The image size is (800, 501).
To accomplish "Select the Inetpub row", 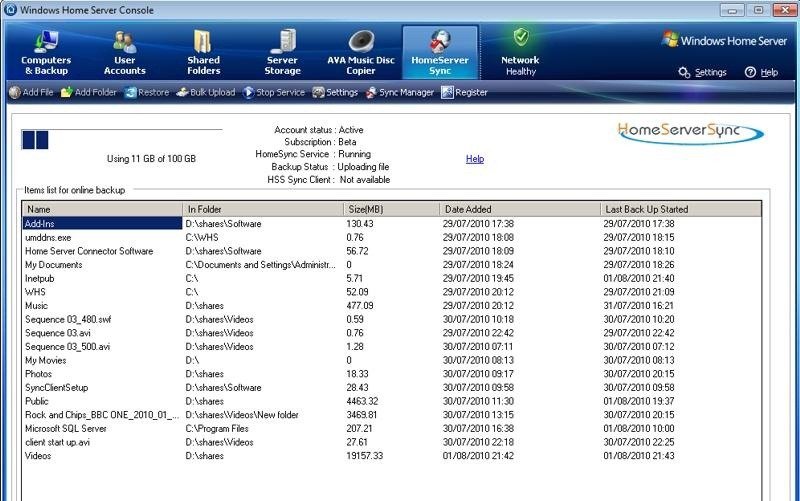I will 392,279.
